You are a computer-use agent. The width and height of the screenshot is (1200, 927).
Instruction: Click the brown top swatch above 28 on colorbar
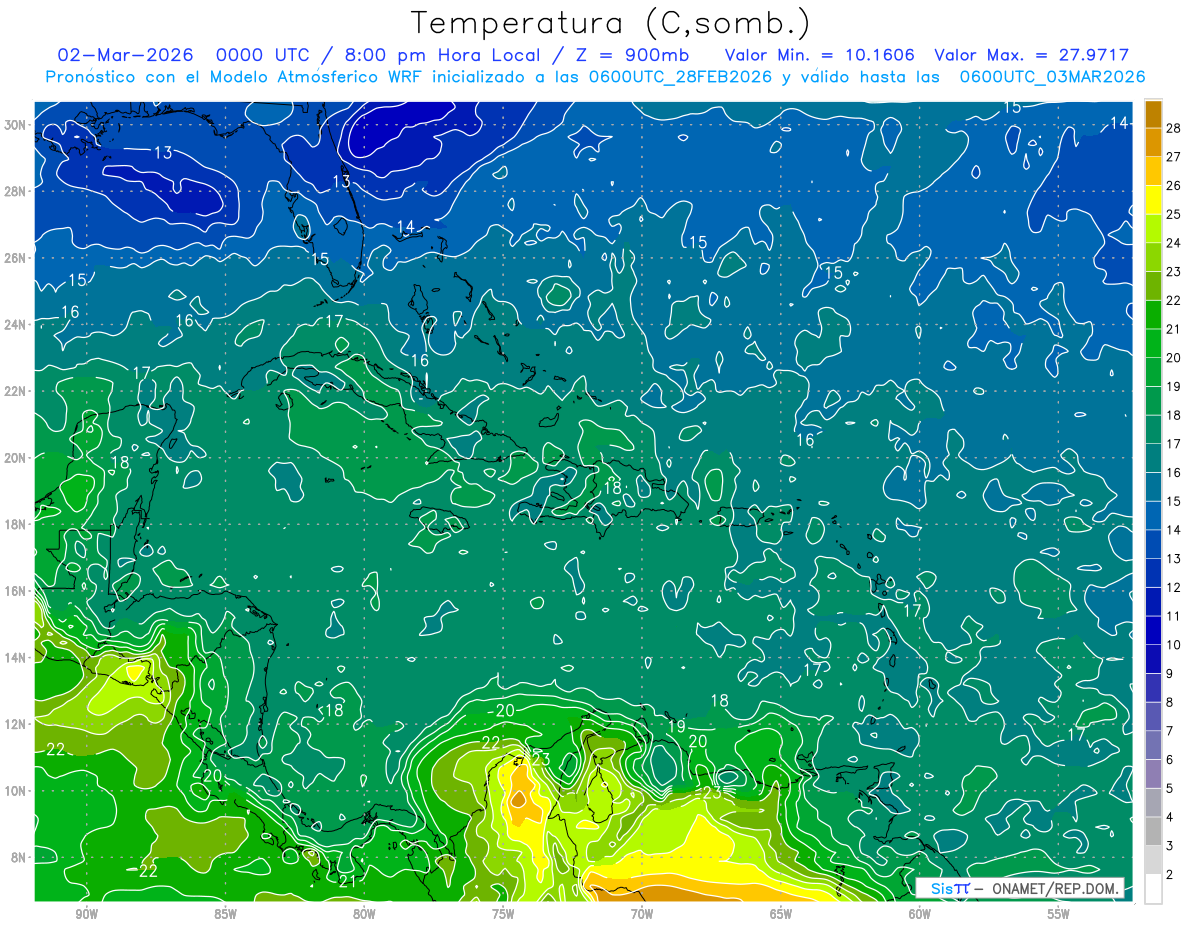pyautogui.click(x=1153, y=114)
